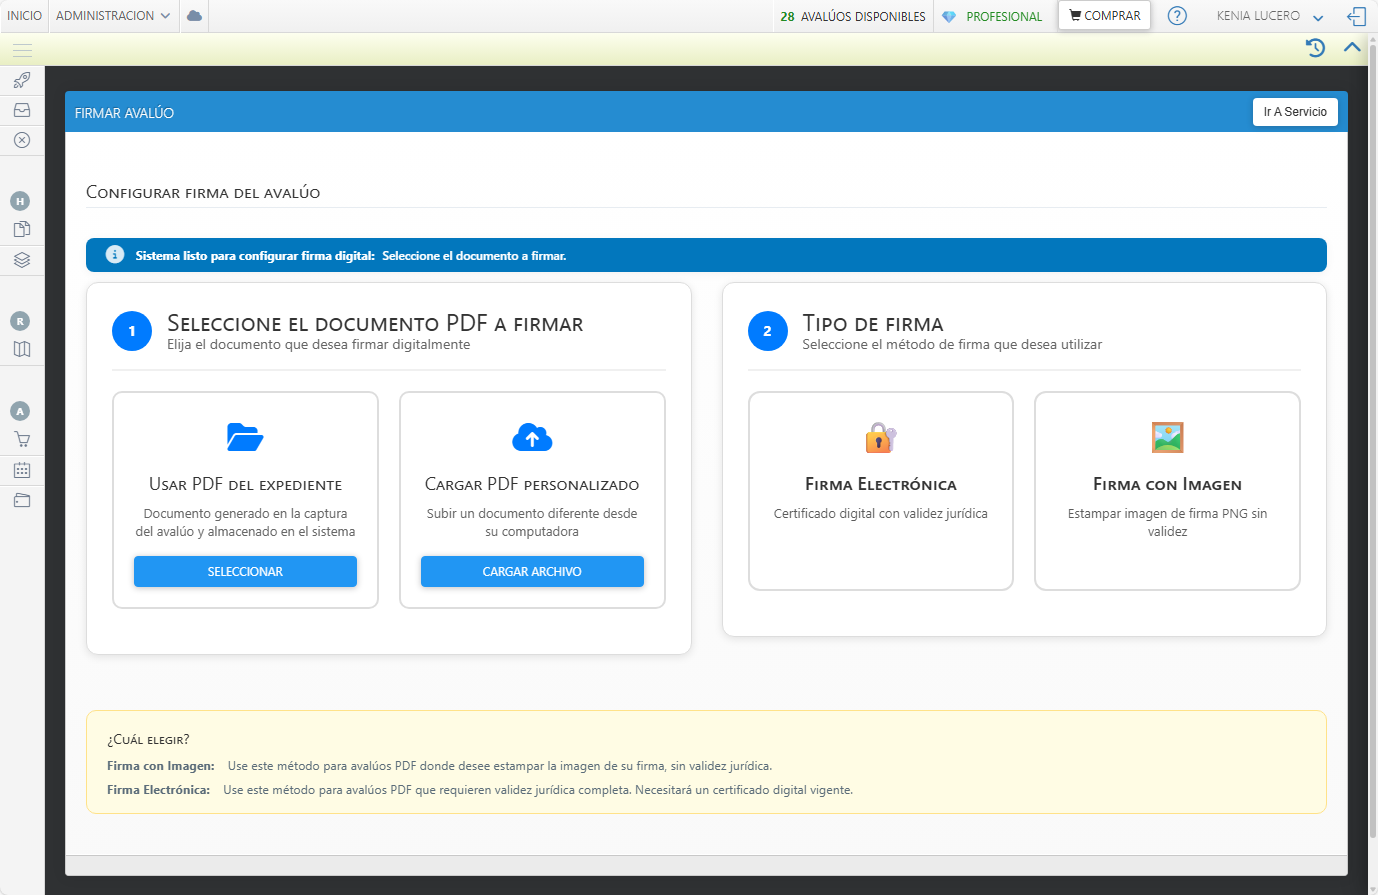Click the cloud icon in top bar
Image resolution: width=1378 pixels, height=895 pixels.
pos(194,16)
